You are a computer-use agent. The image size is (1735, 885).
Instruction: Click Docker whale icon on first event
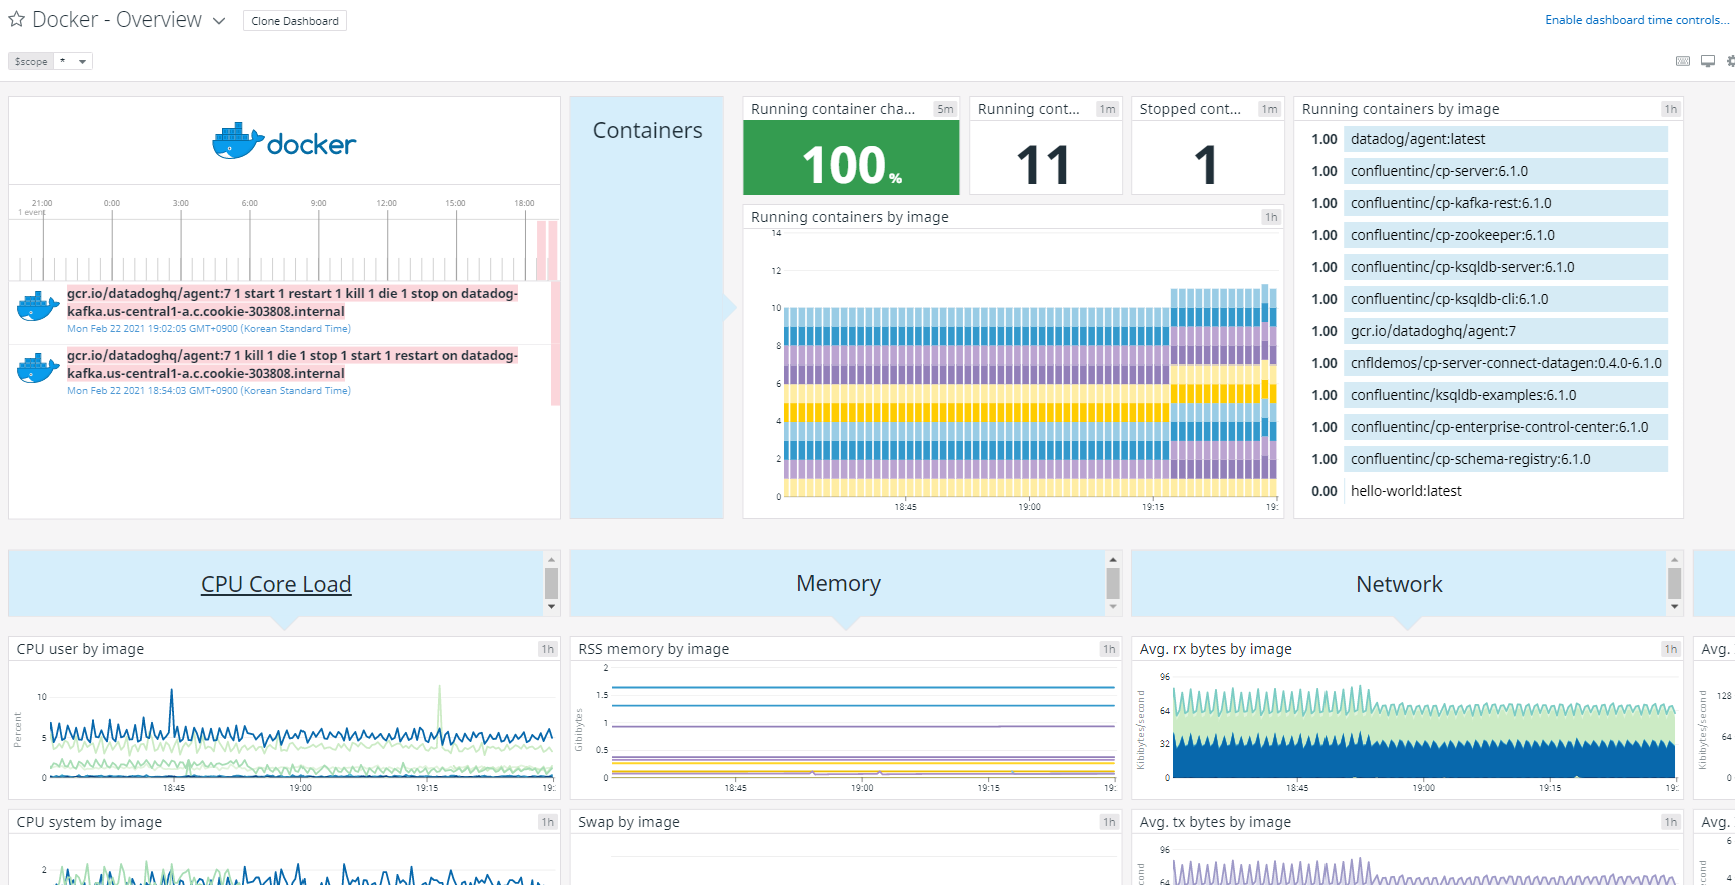(x=38, y=306)
